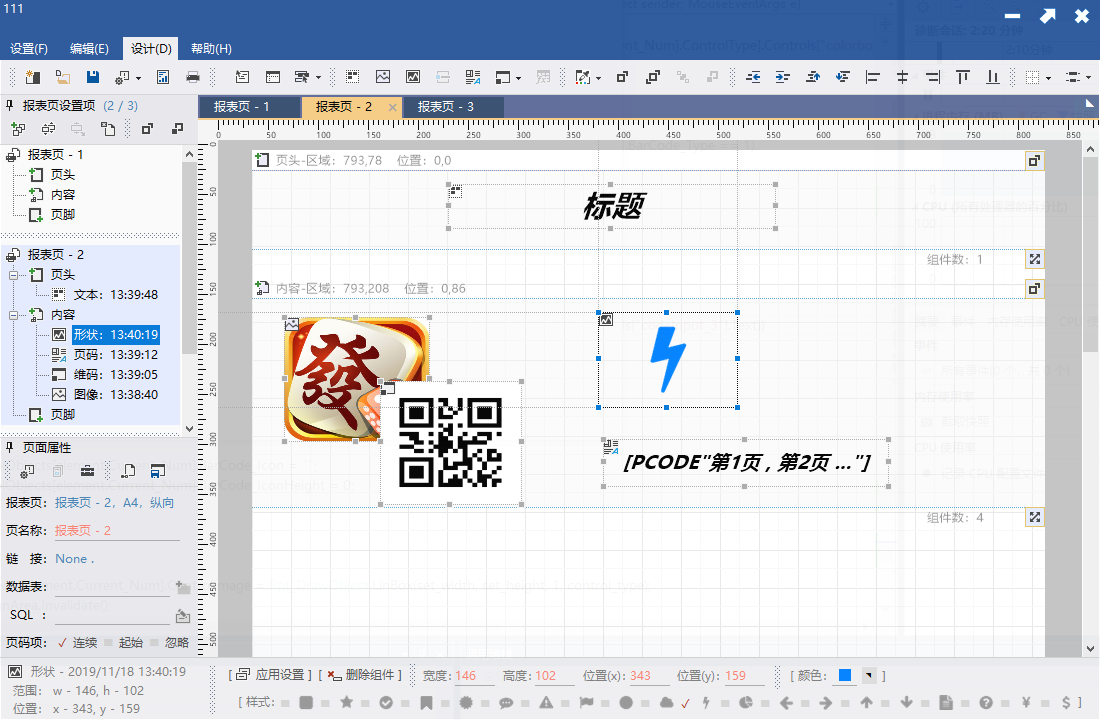Open the grid options dropdown arrow
Viewport: 1100px width, 720px height.
coord(1048,78)
